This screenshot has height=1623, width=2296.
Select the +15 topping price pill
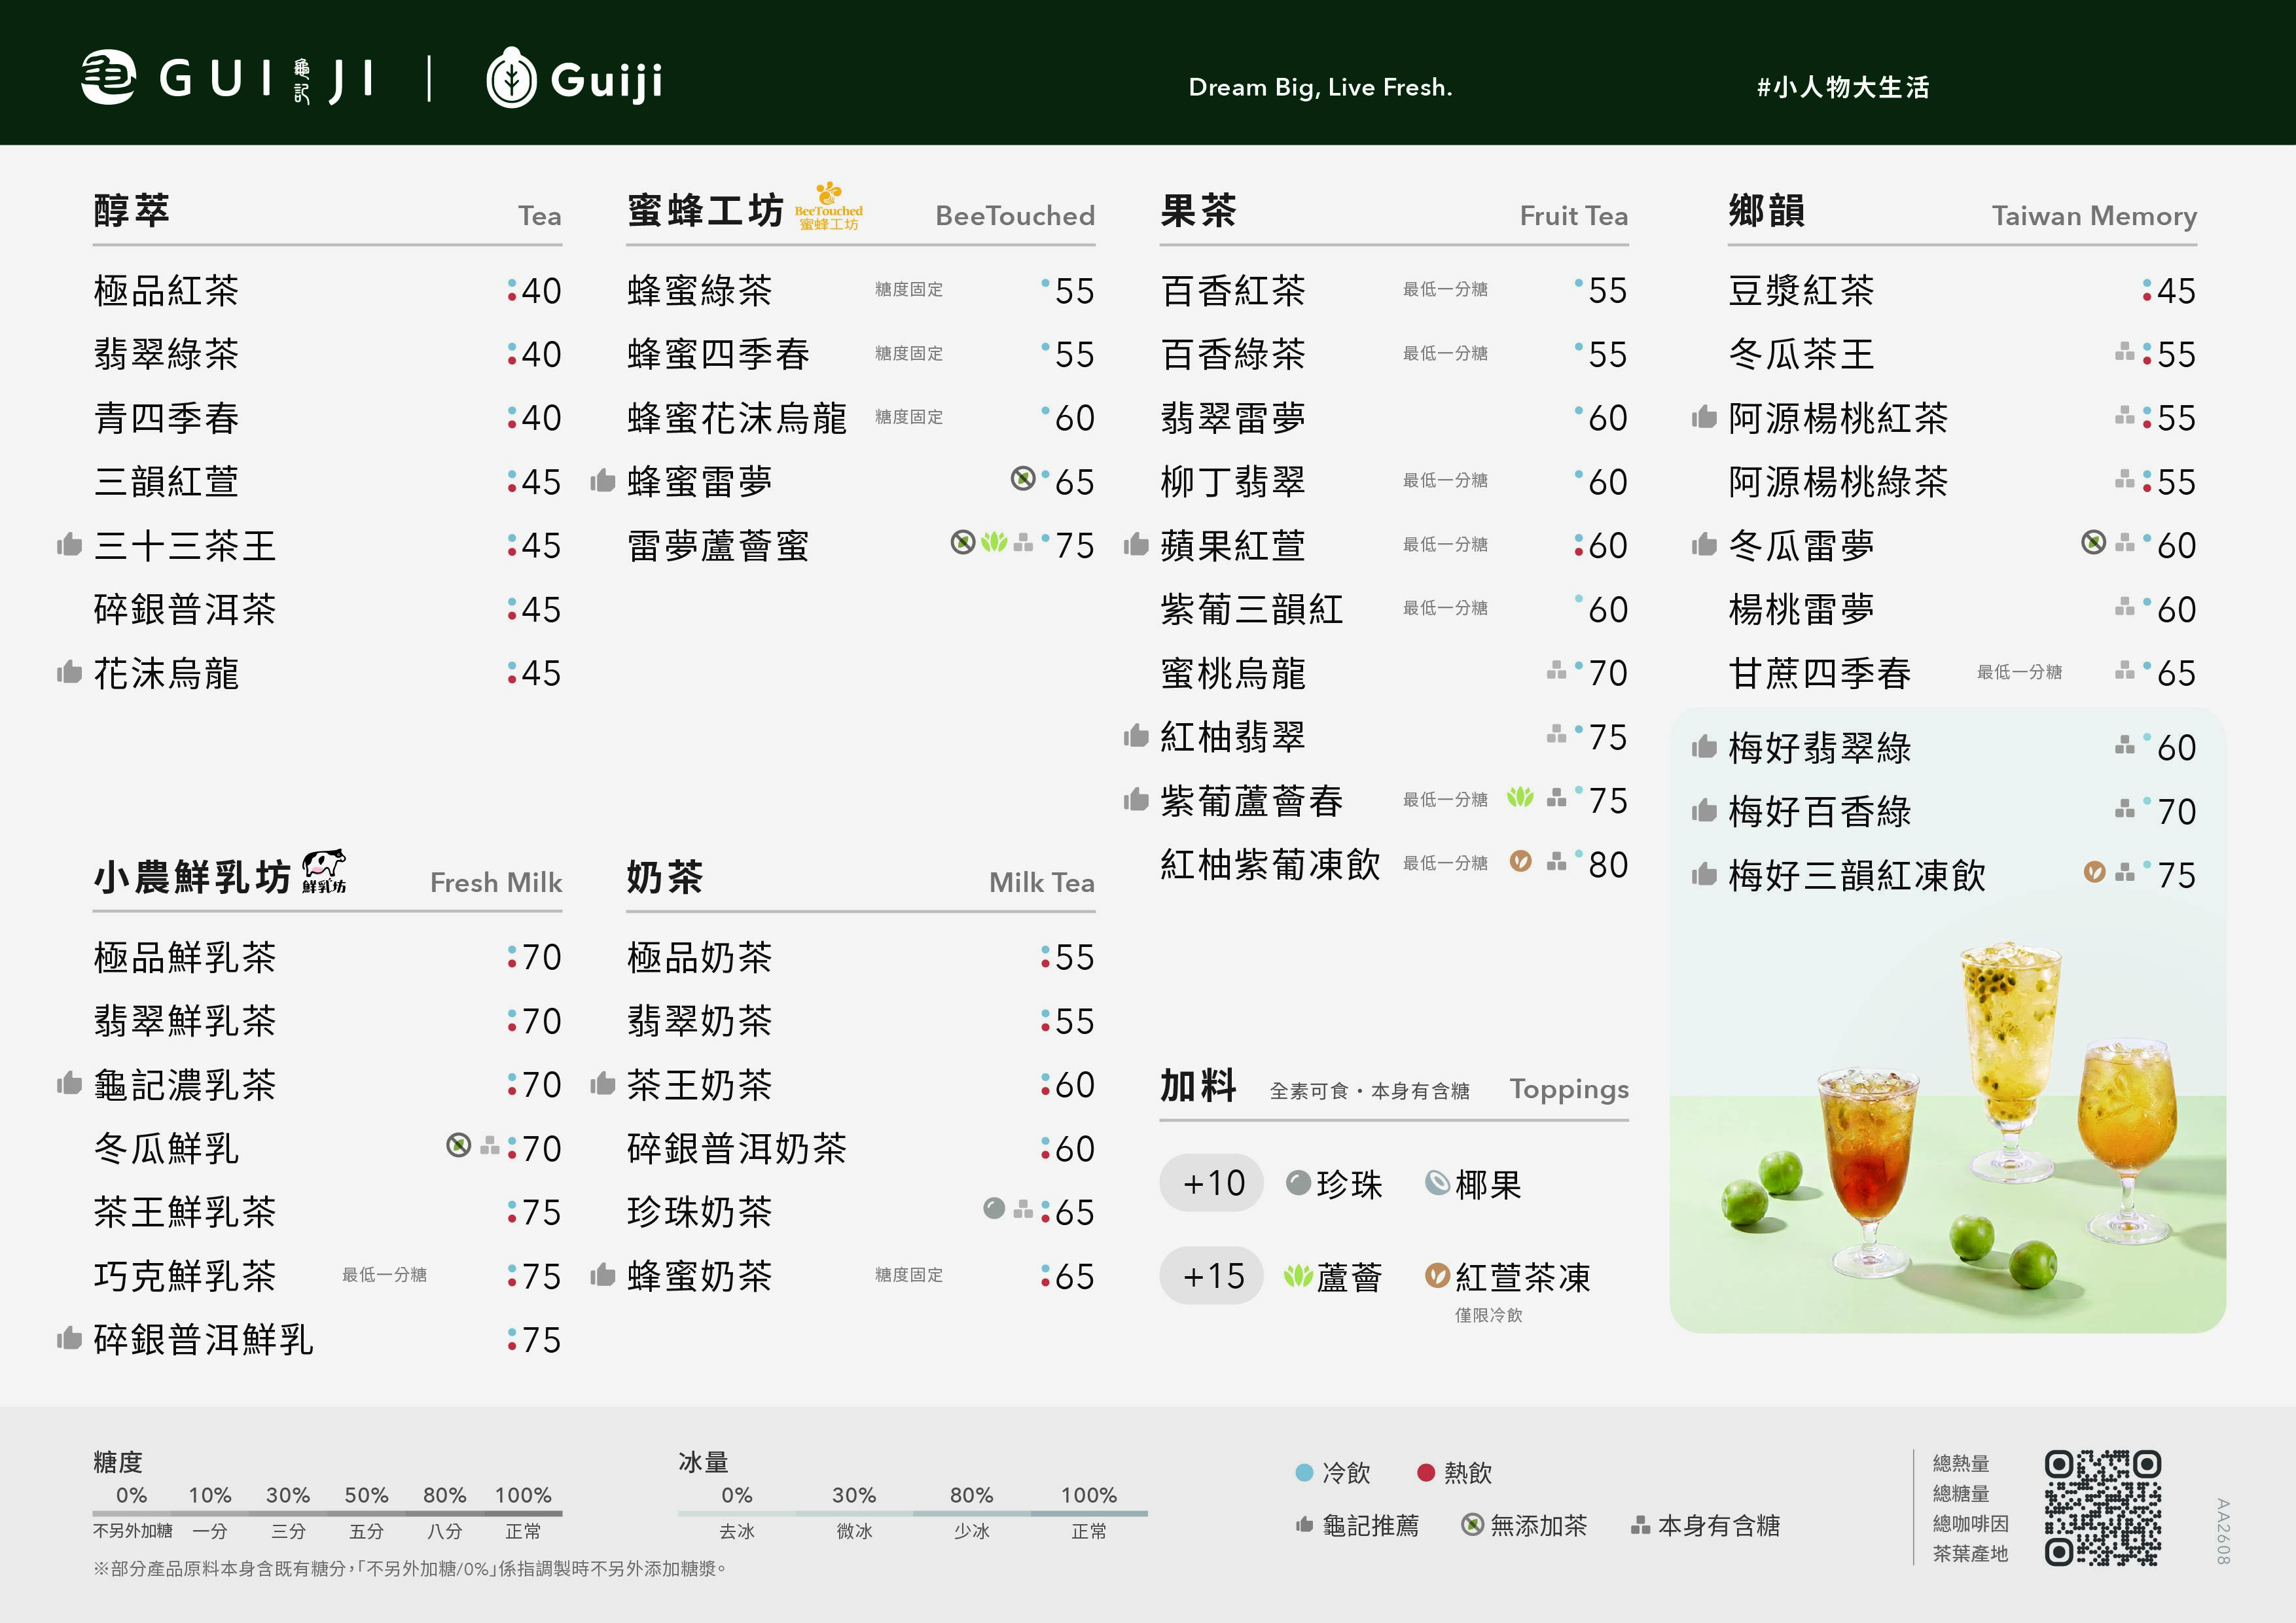tap(1212, 1276)
